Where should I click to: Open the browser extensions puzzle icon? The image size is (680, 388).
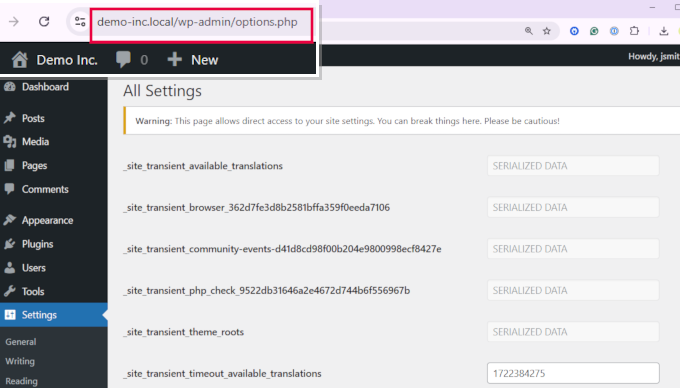pyautogui.click(x=634, y=31)
